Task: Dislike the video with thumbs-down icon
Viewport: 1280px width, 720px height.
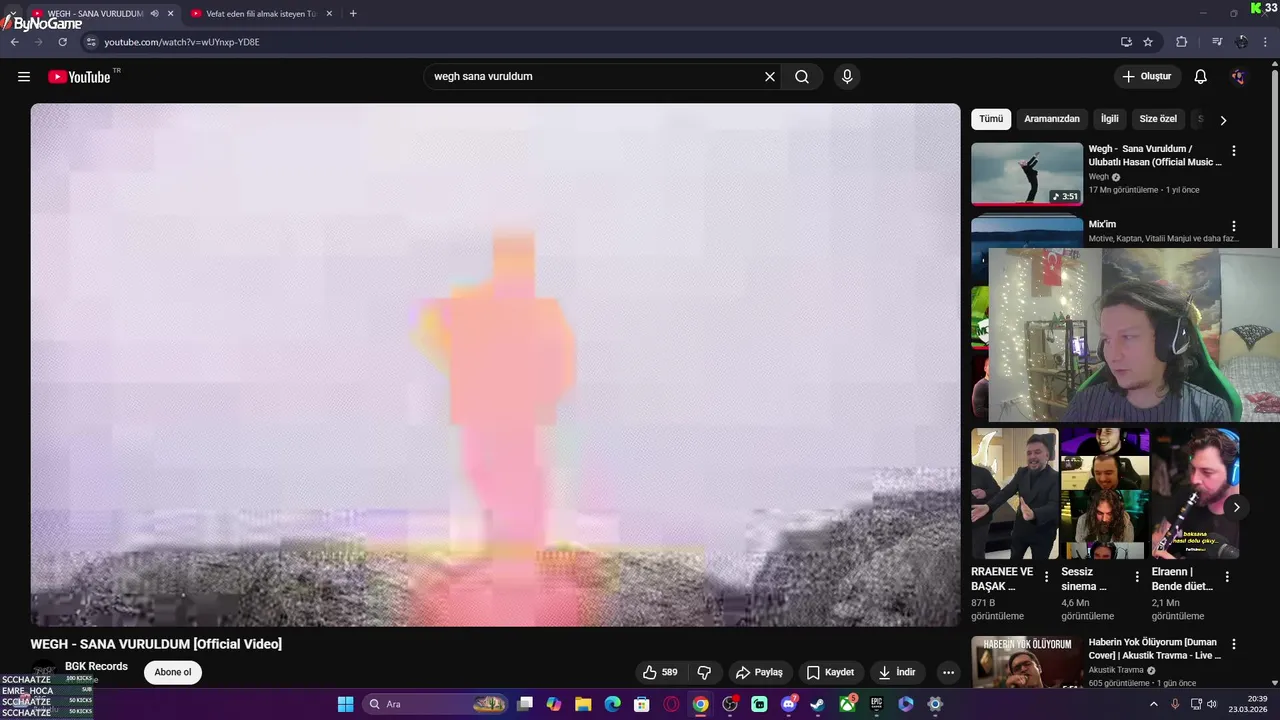Action: [x=704, y=672]
